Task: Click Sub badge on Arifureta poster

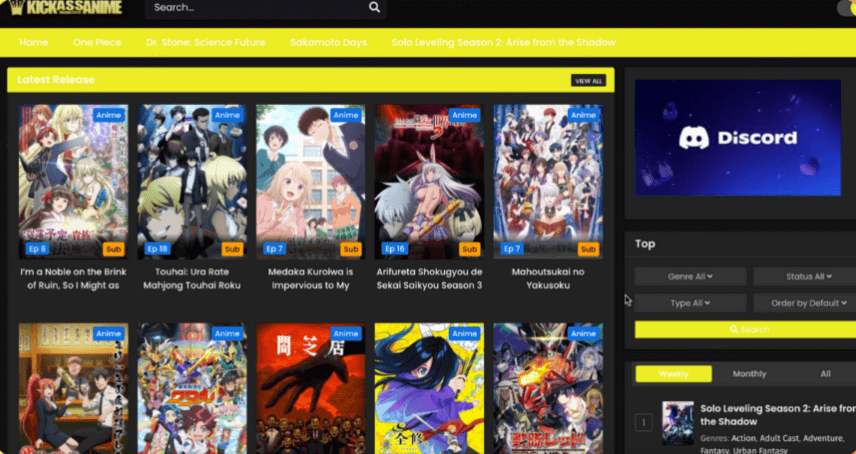Action: (x=469, y=248)
